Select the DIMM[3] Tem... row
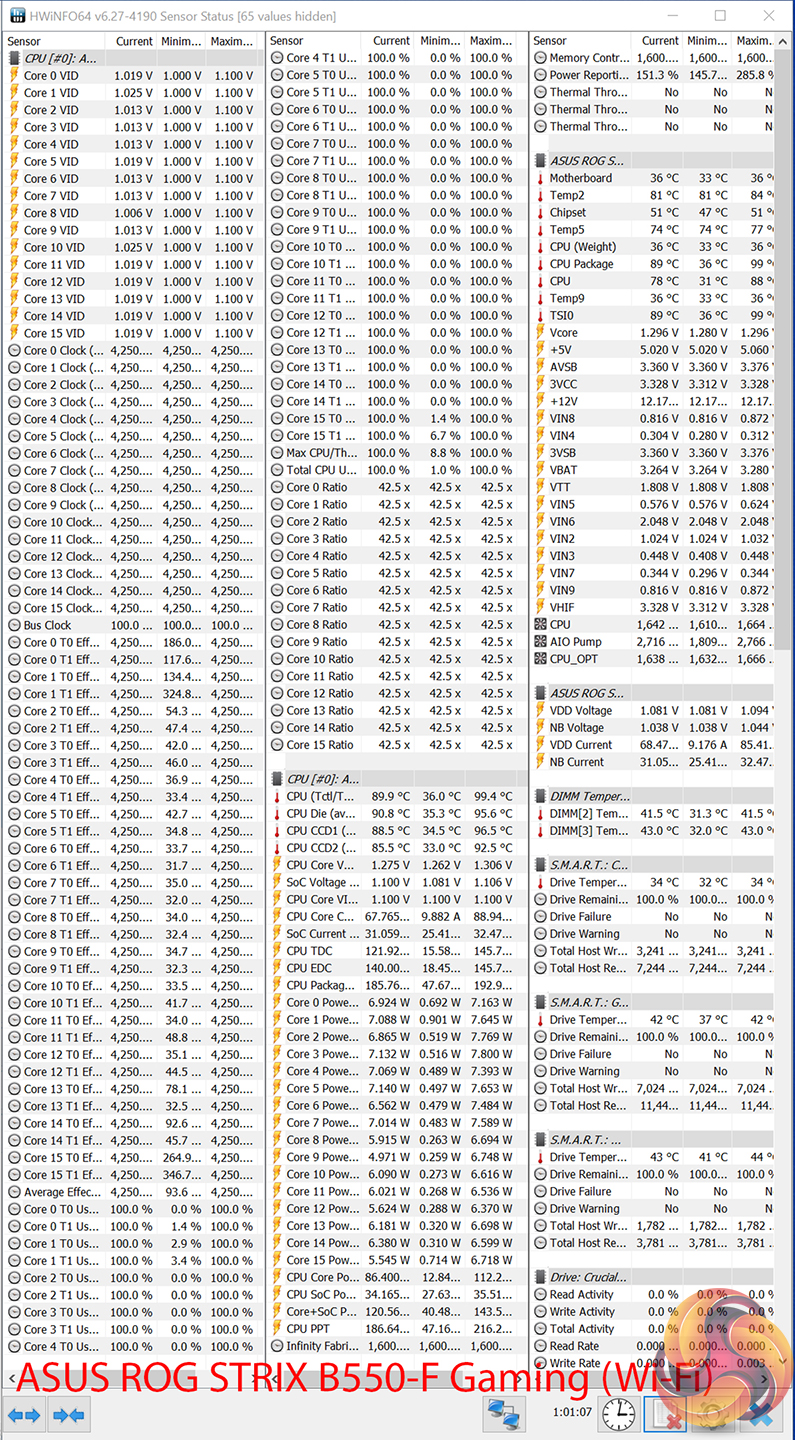Image resolution: width=795 pixels, height=1440 pixels. pyautogui.click(x=652, y=830)
